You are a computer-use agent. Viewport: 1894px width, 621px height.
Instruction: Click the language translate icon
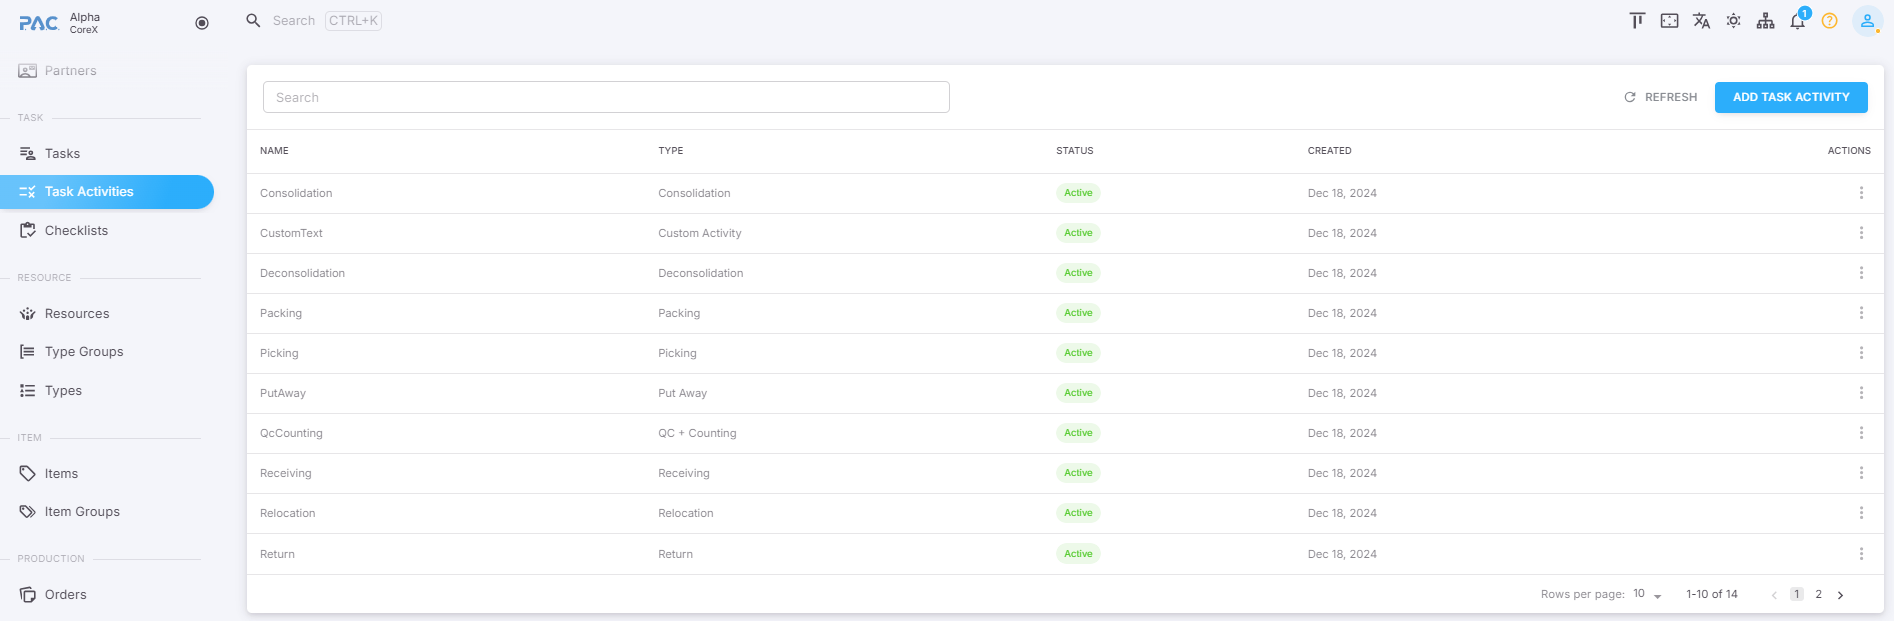click(1701, 21)
